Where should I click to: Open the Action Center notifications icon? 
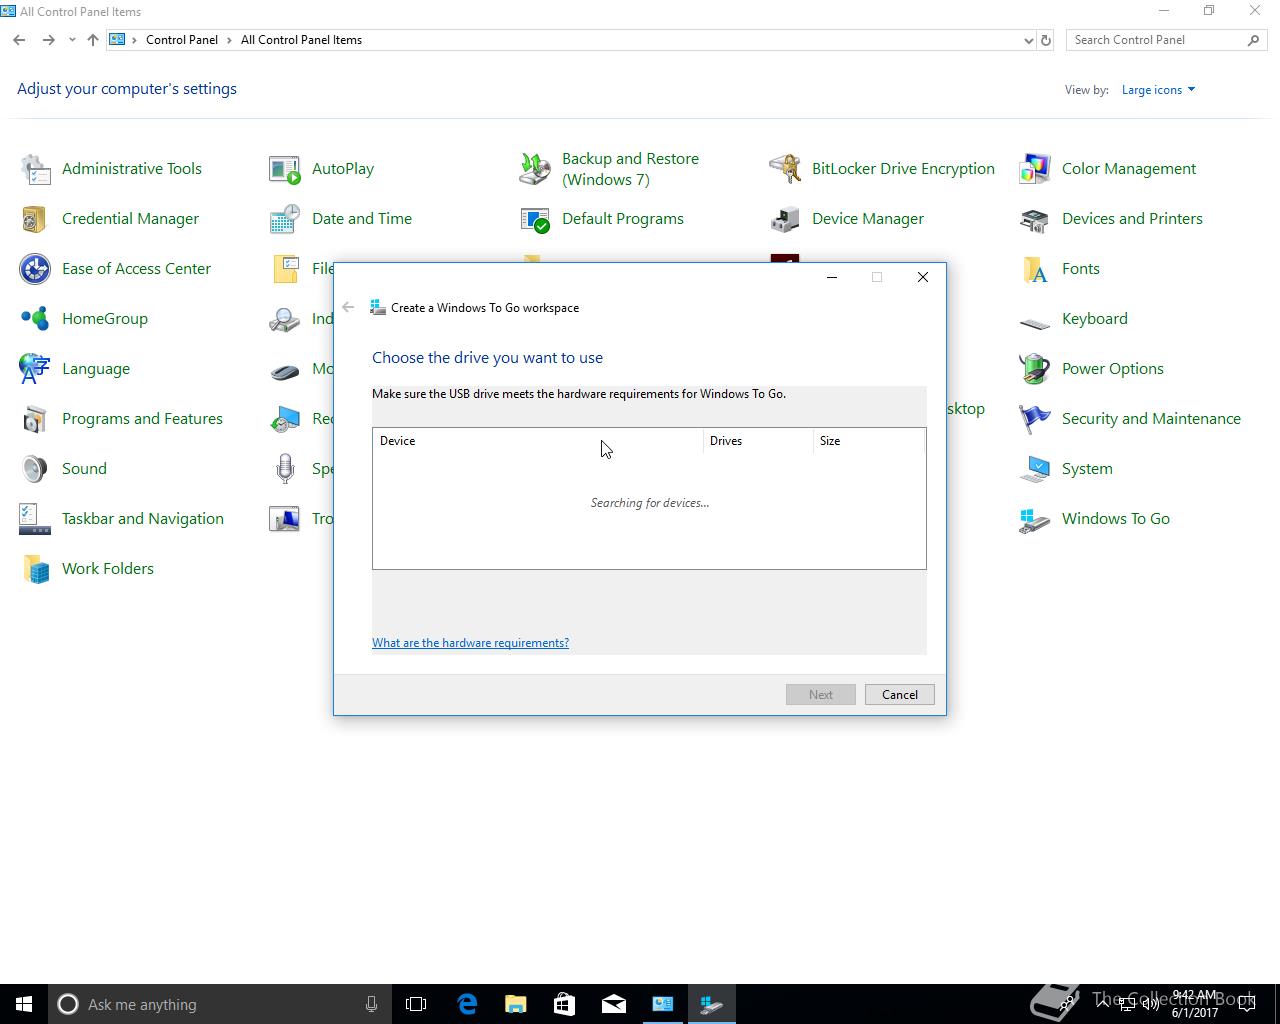(x=1247, y=1004)
